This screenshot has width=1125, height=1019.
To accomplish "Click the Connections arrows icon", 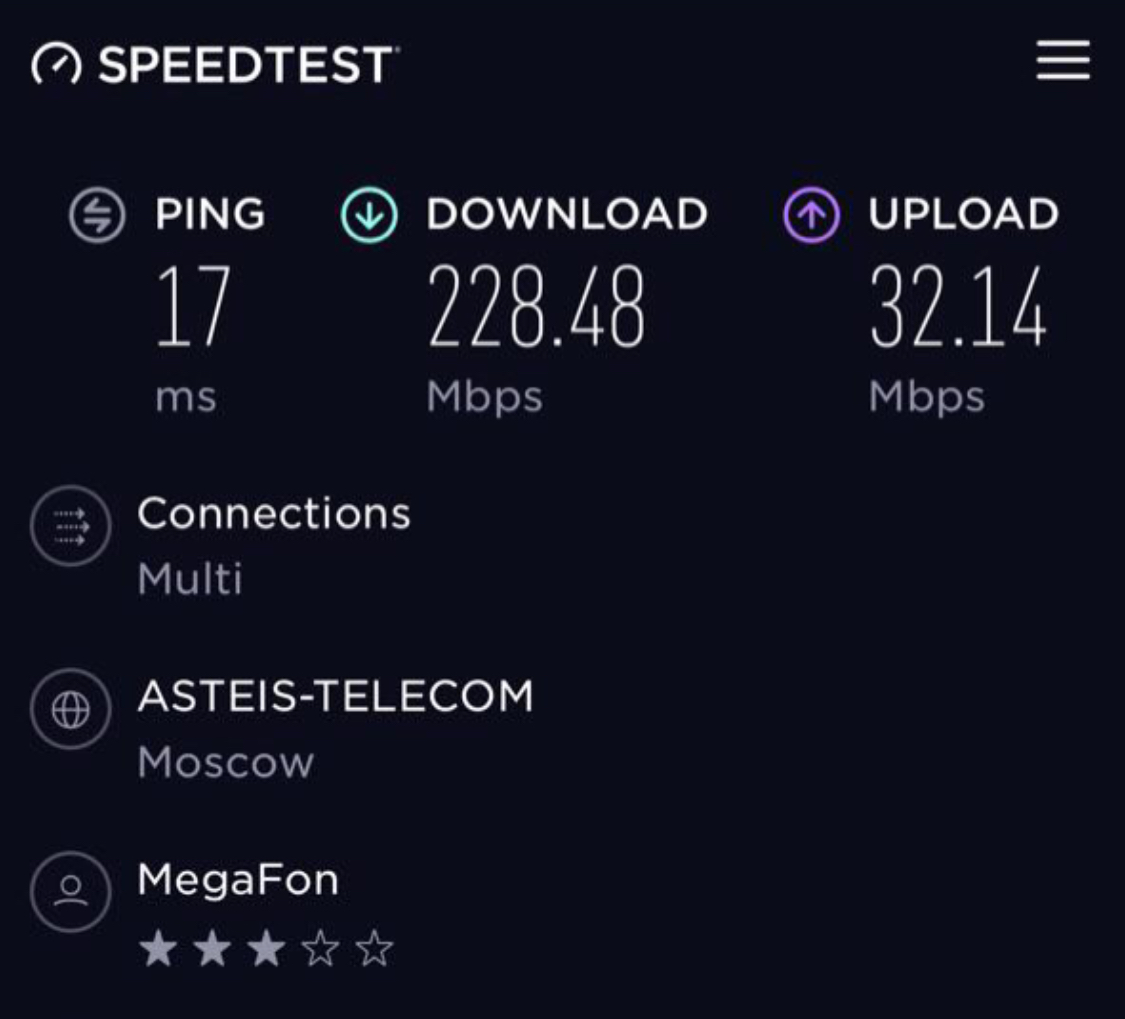I will tap(69, 526).
